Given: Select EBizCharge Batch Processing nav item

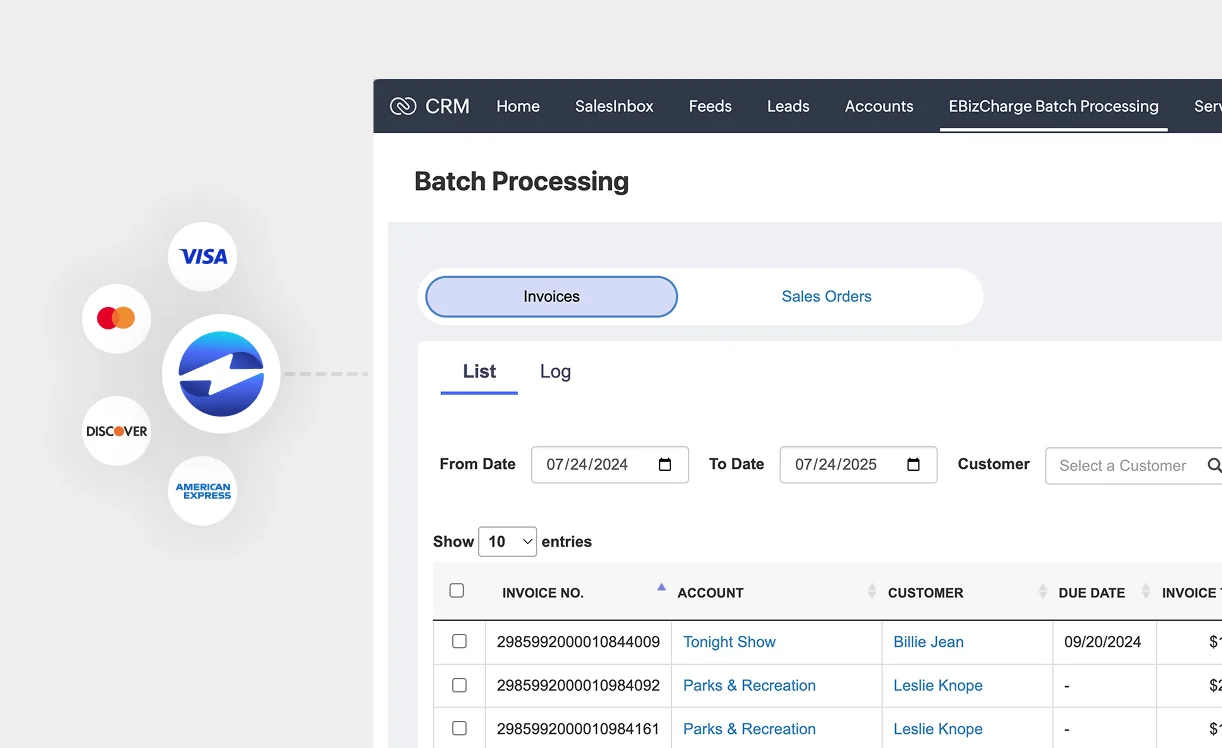Looking at the screenshot, I should click(1054, 106).
